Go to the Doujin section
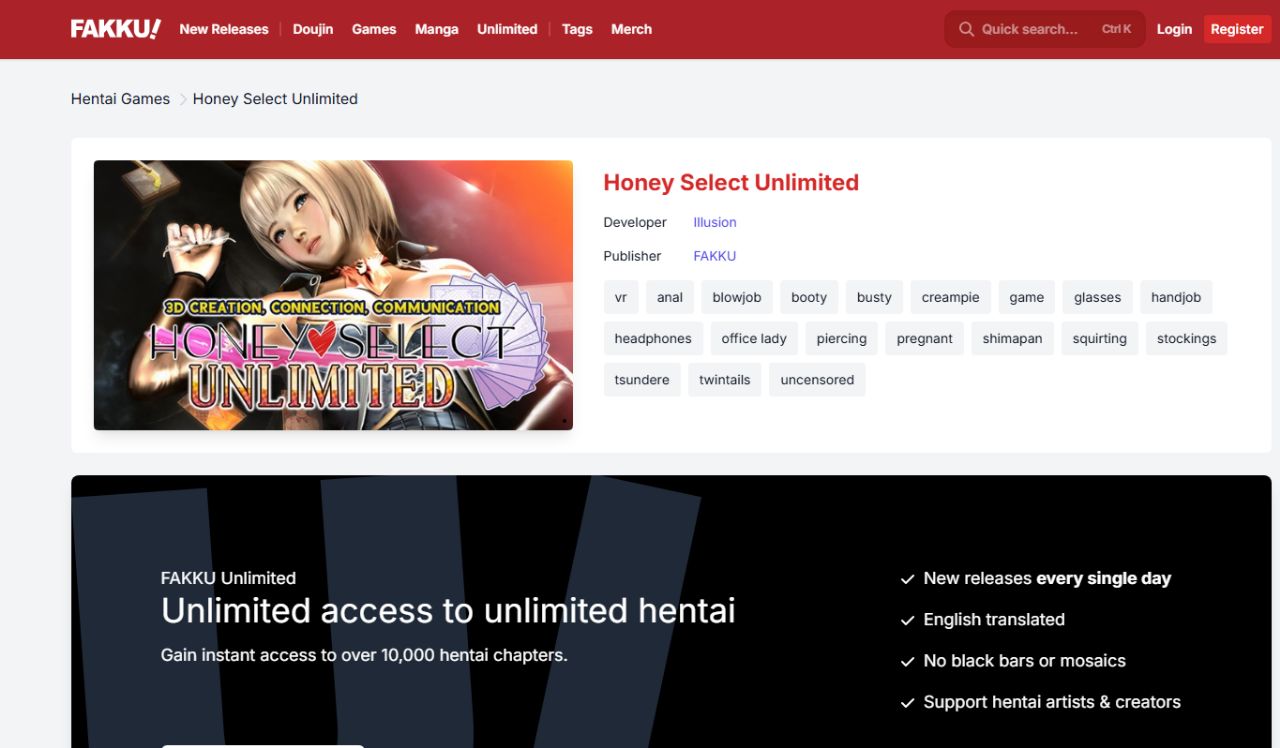 [x=313, y=29]
